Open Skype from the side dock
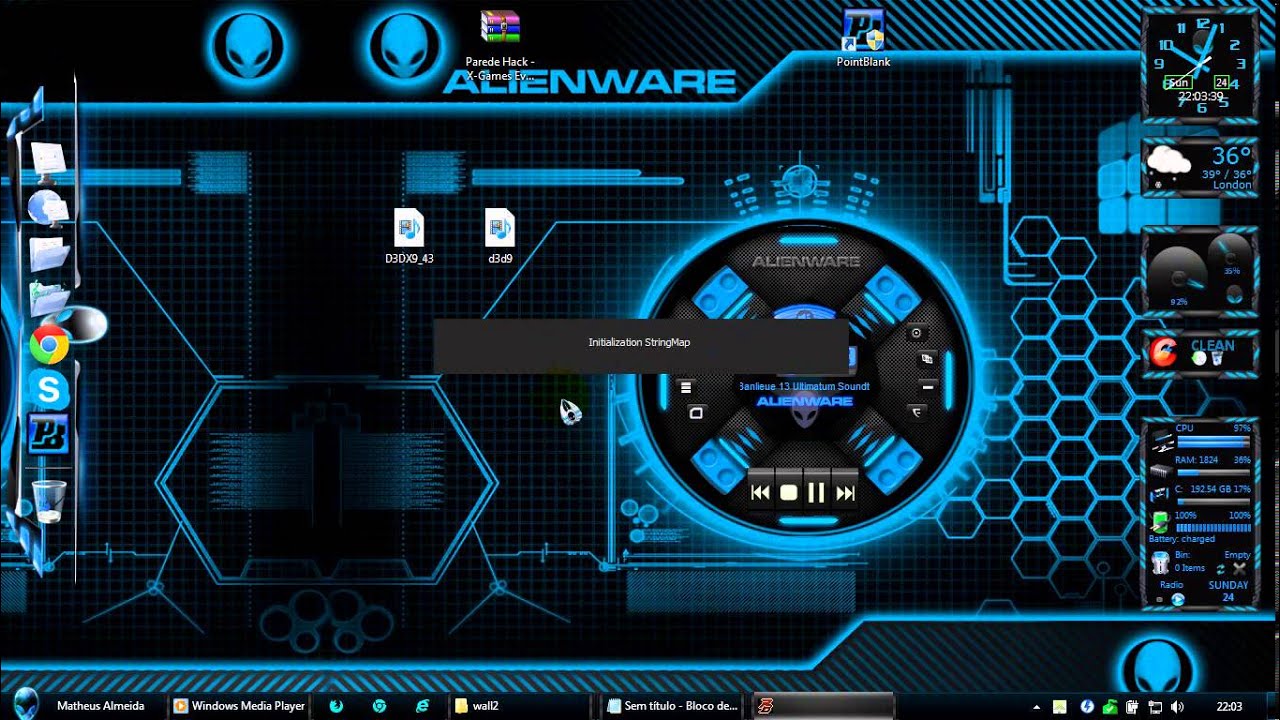 49,388
